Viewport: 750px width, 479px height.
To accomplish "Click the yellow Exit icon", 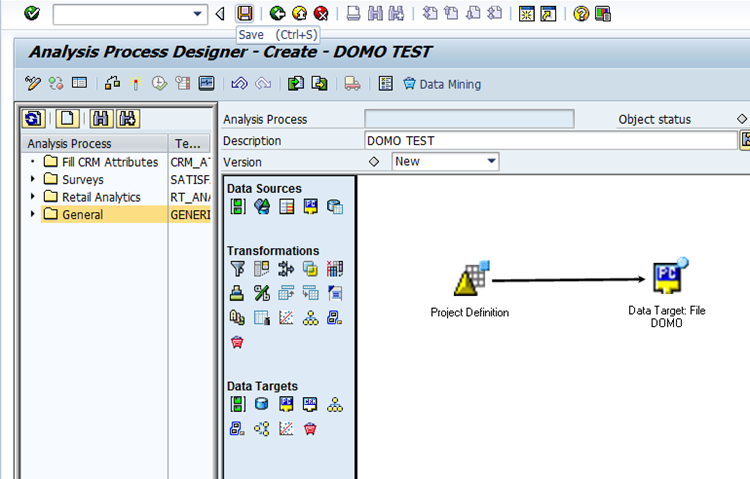I will pos(300,13).
